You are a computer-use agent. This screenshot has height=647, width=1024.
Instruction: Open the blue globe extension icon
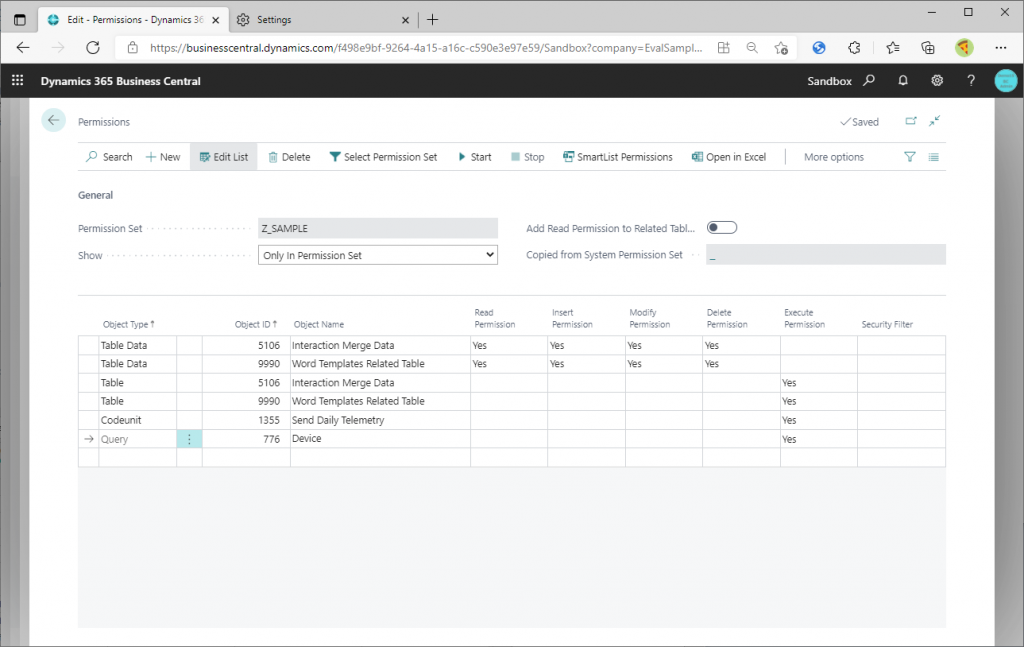819,48
